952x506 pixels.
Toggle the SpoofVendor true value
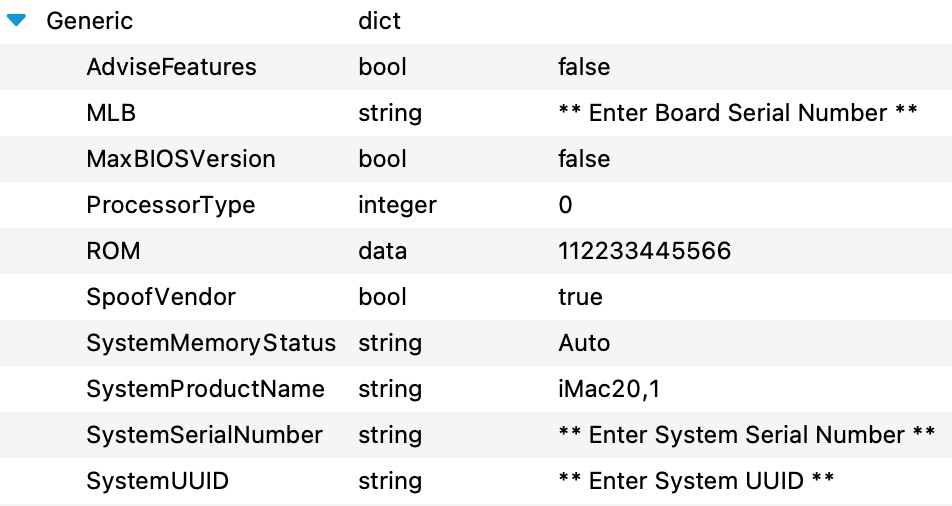coord(580,297)
